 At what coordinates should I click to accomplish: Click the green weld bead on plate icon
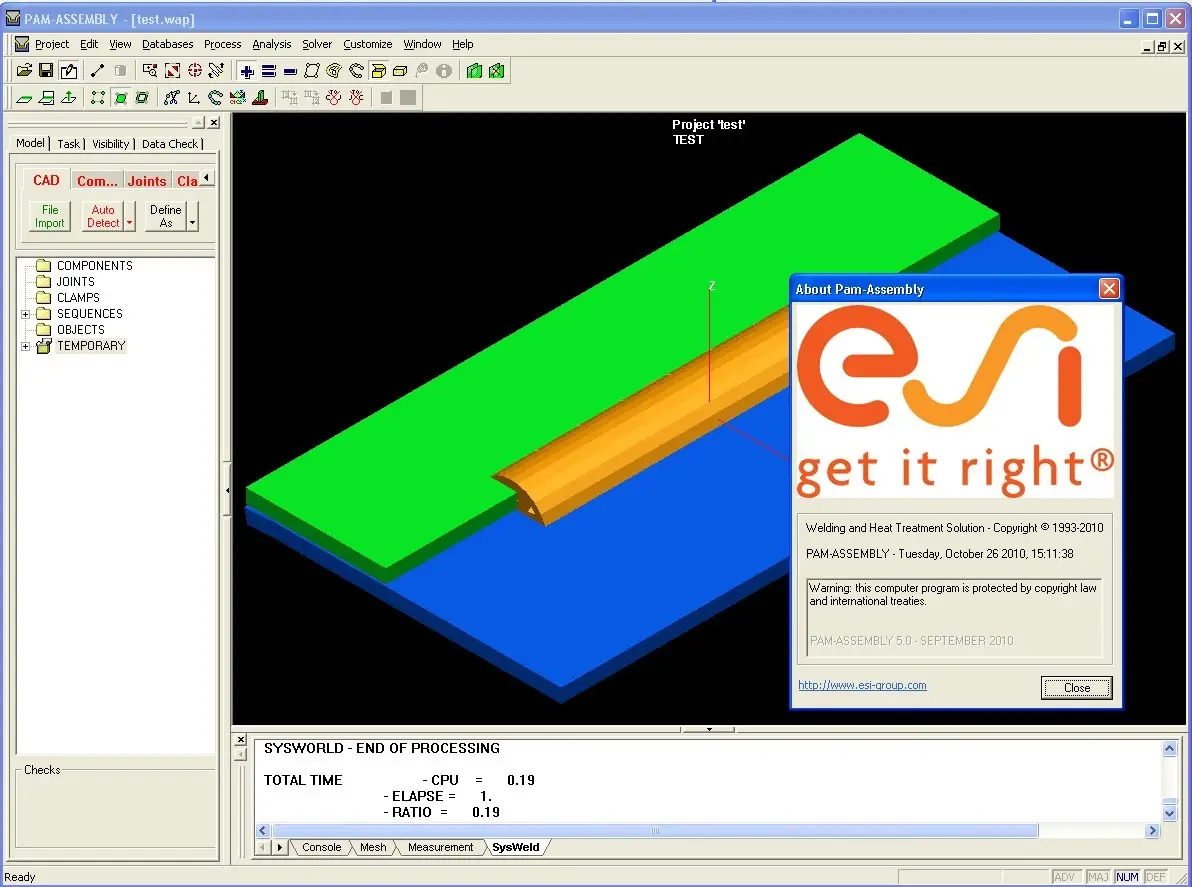point(260,98)
